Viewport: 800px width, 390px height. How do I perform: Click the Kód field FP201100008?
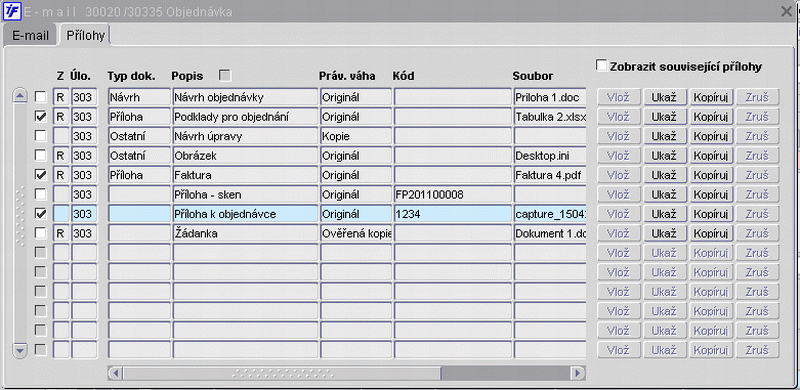[x=453, y=194]
